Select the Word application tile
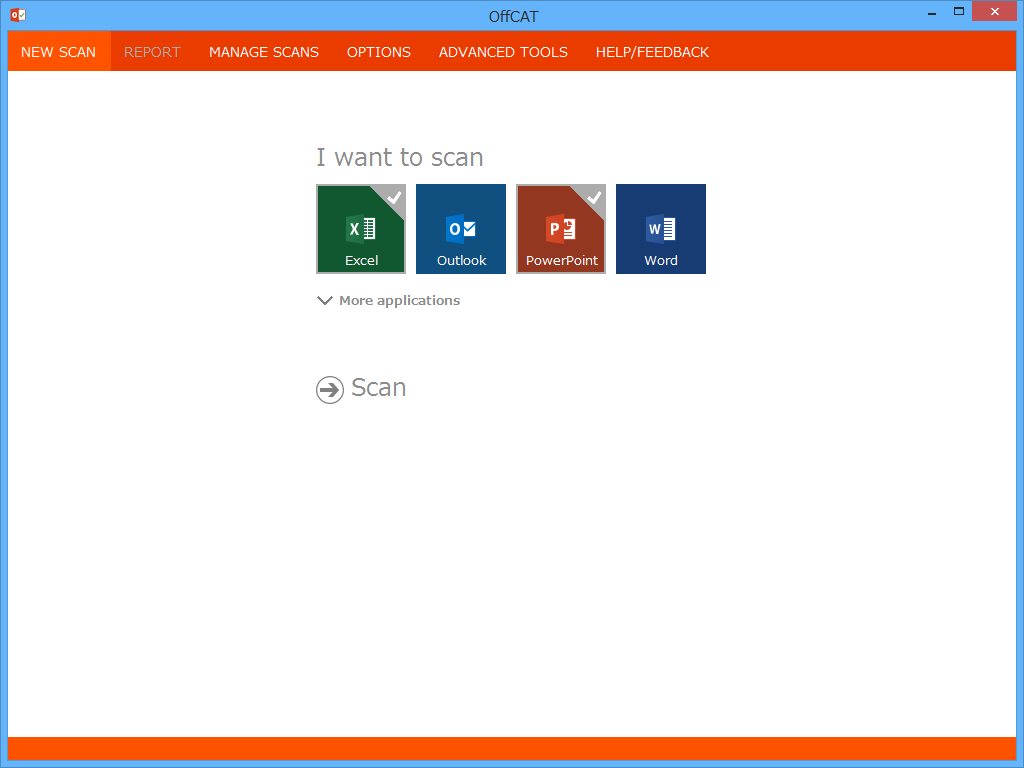Viewport: 1024px width, 768px height. 661,229
